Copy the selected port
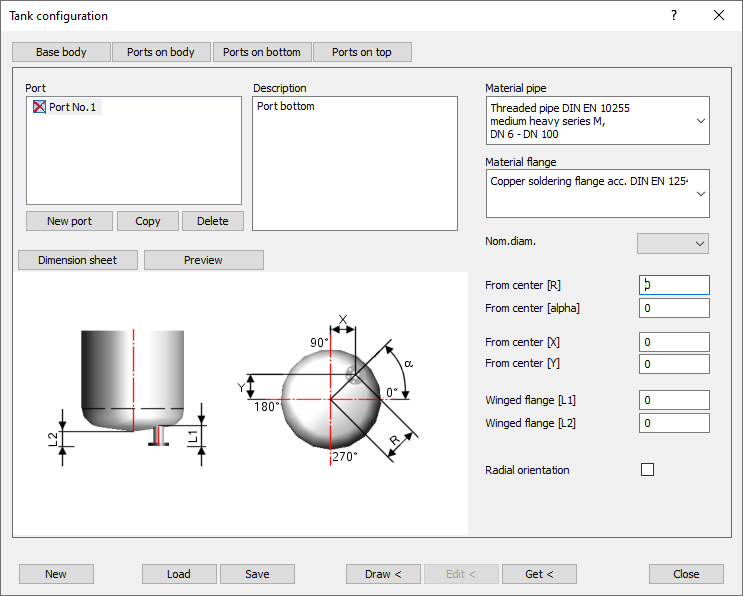The height and width of the screenshot is (596, 743). coord(148,221)
